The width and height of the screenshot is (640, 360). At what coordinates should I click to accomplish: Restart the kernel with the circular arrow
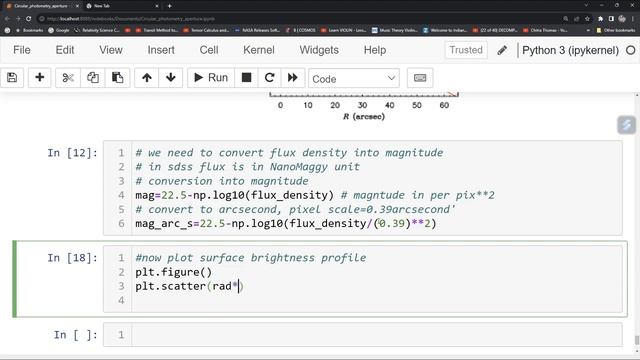point(269,78)
